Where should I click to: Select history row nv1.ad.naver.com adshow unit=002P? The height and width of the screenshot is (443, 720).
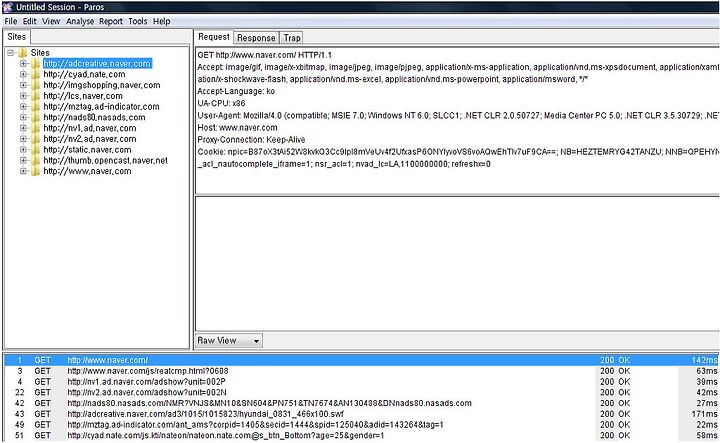361,382
